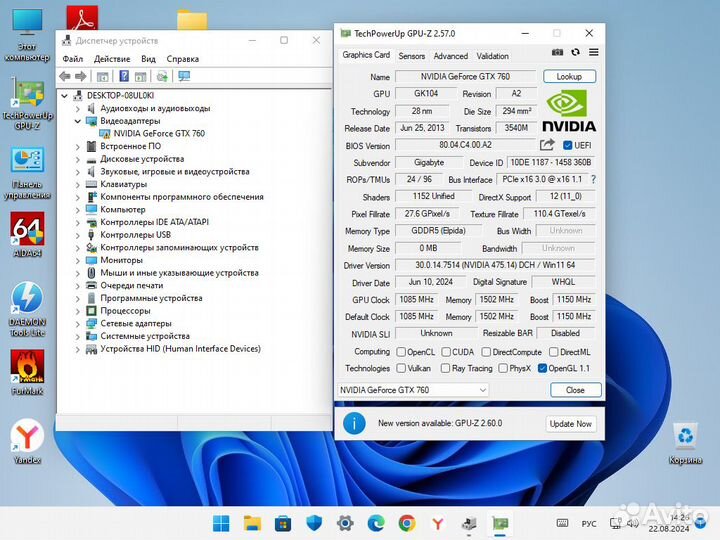Expand the Дисковые устройства category
720x540 pixels.
[77, 159]
